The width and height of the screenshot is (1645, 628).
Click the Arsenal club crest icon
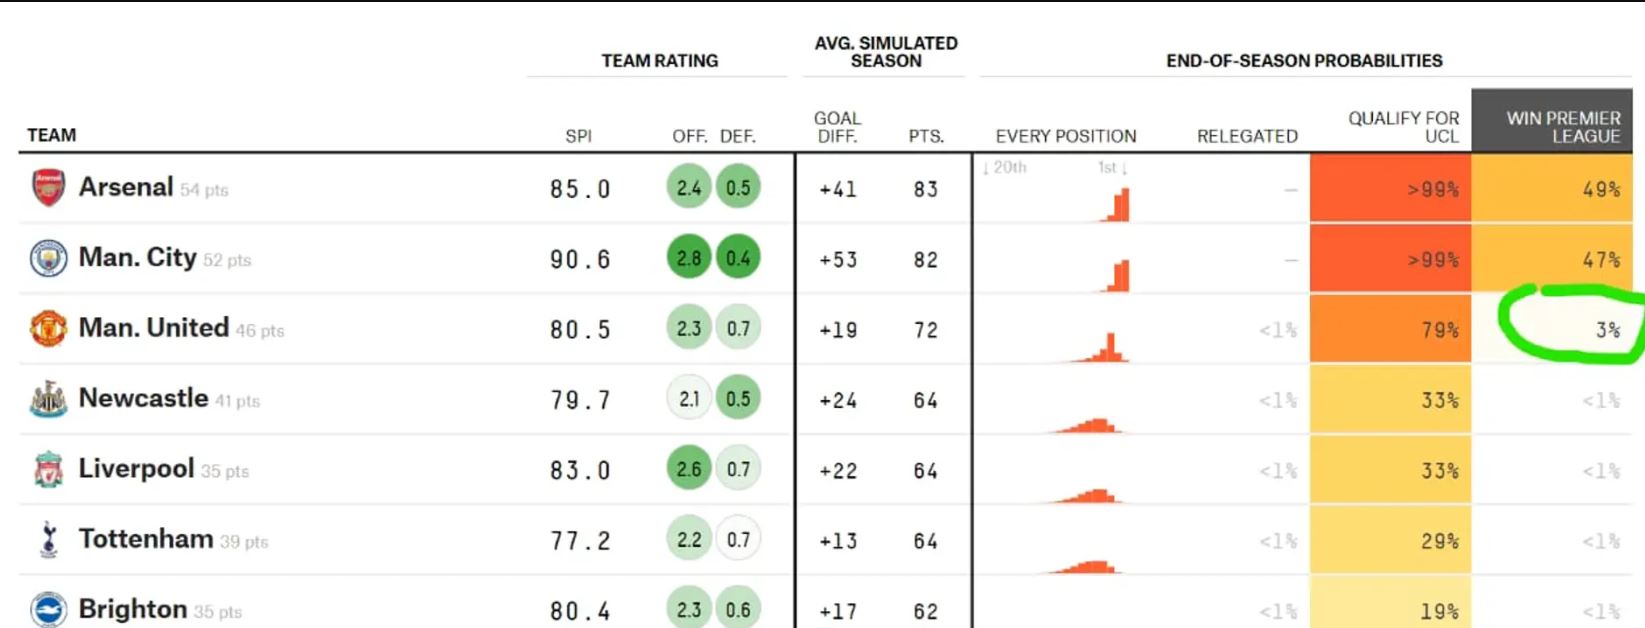tap(48, 188)
